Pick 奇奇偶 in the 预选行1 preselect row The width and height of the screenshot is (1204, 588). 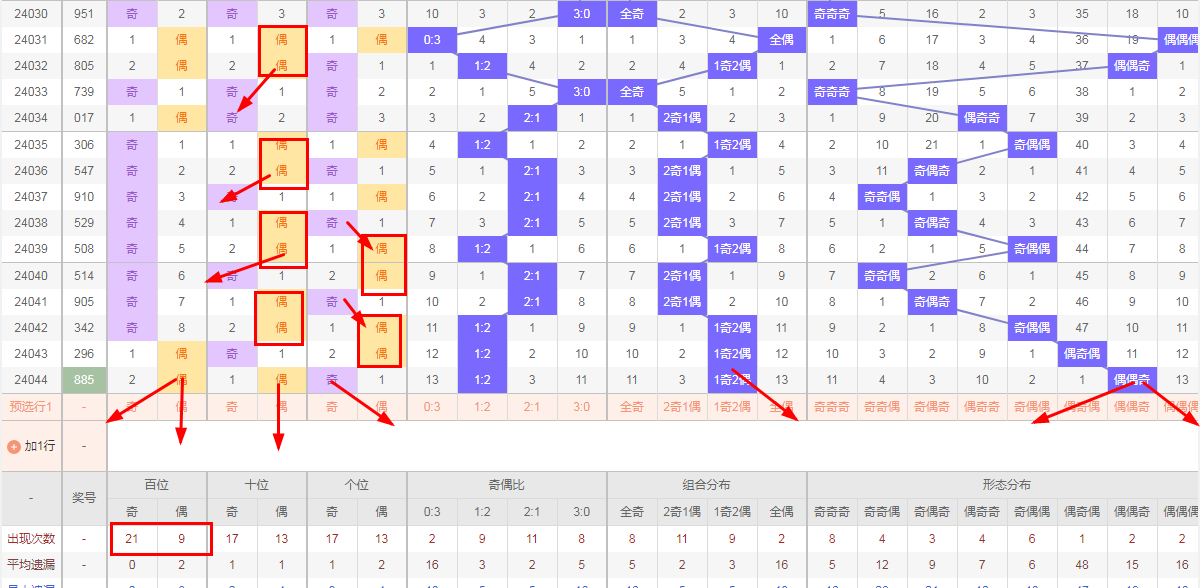[x=882, y=407]
